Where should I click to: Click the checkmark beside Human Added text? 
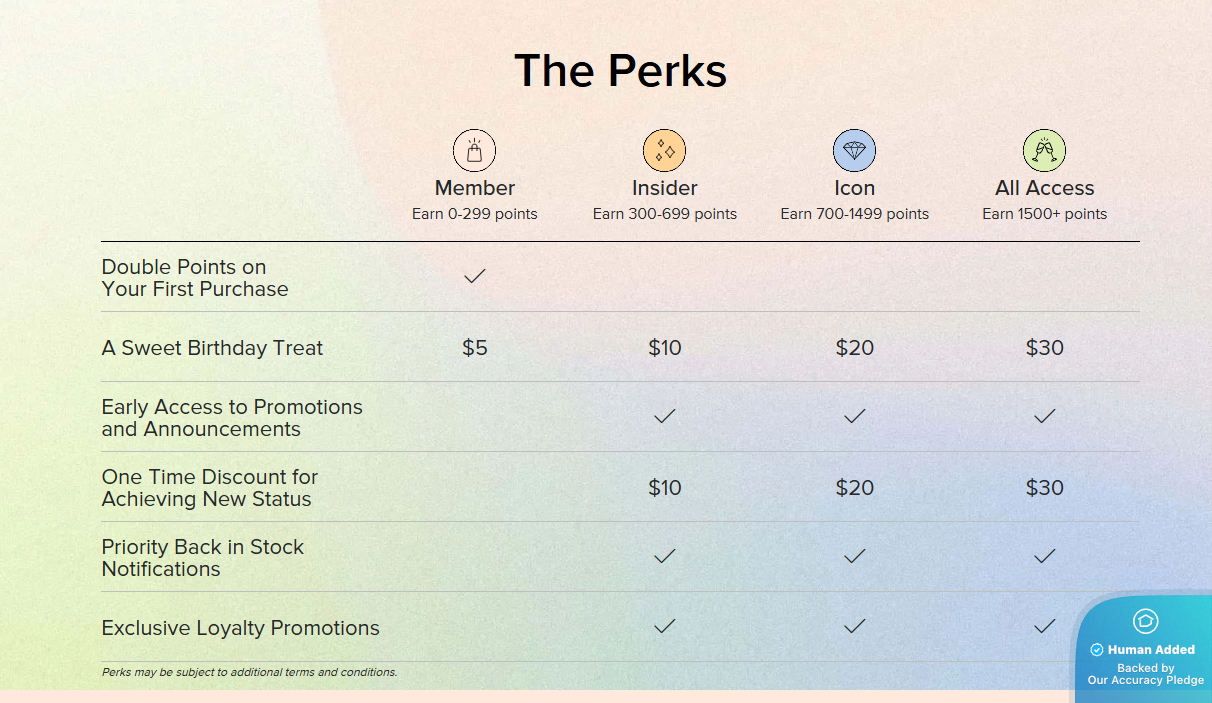click(1097, 650)
